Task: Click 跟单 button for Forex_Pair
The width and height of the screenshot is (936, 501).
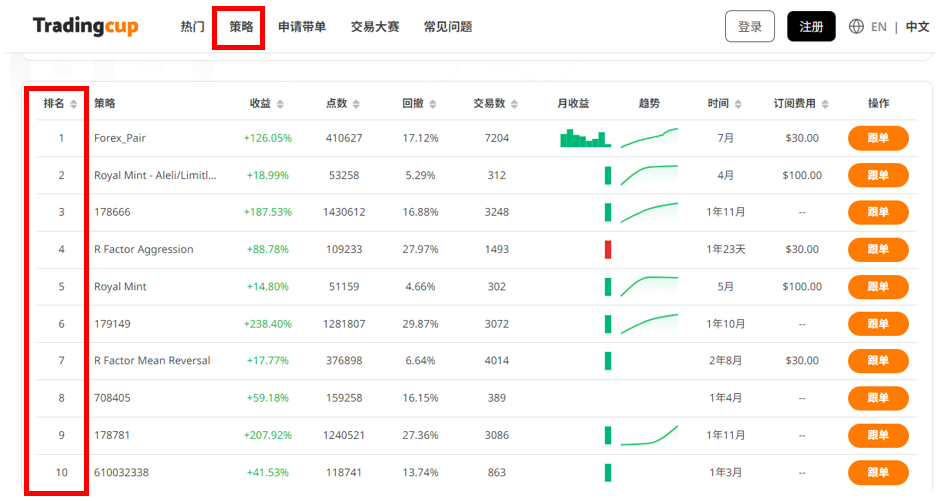Action: [877, 138]
